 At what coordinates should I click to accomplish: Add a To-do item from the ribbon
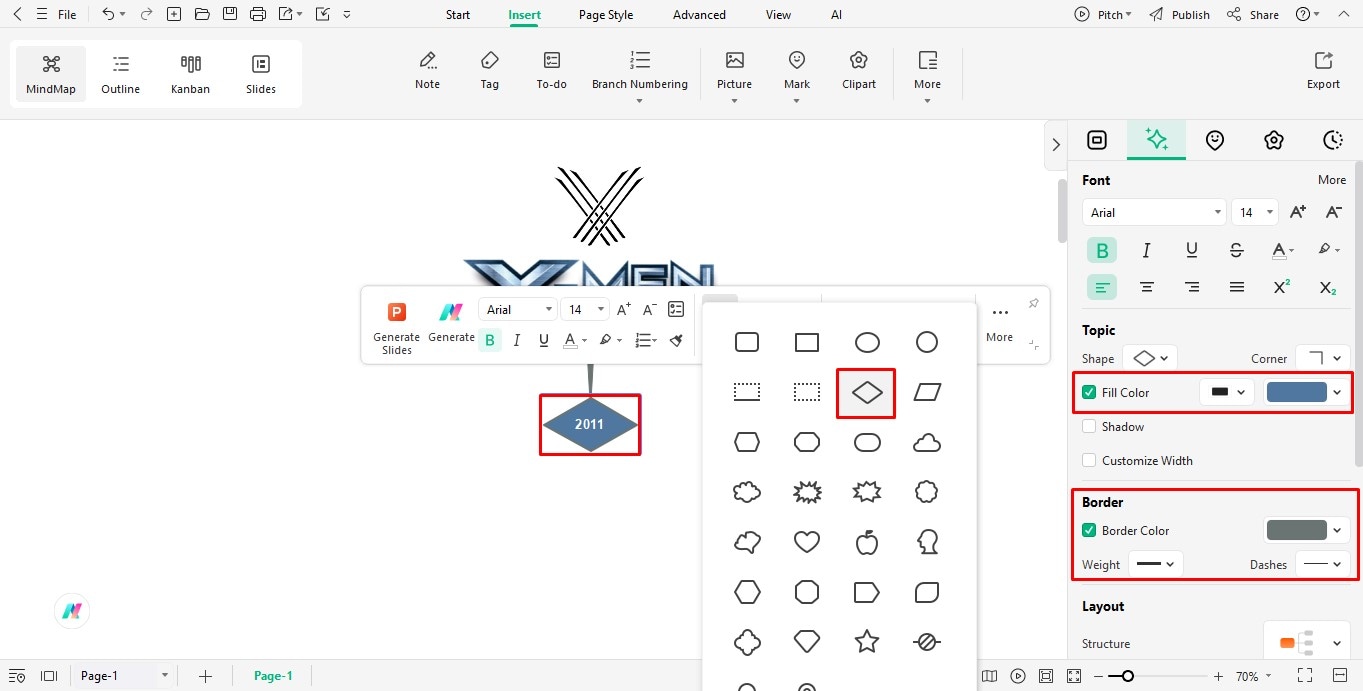[x=551, y=71]
